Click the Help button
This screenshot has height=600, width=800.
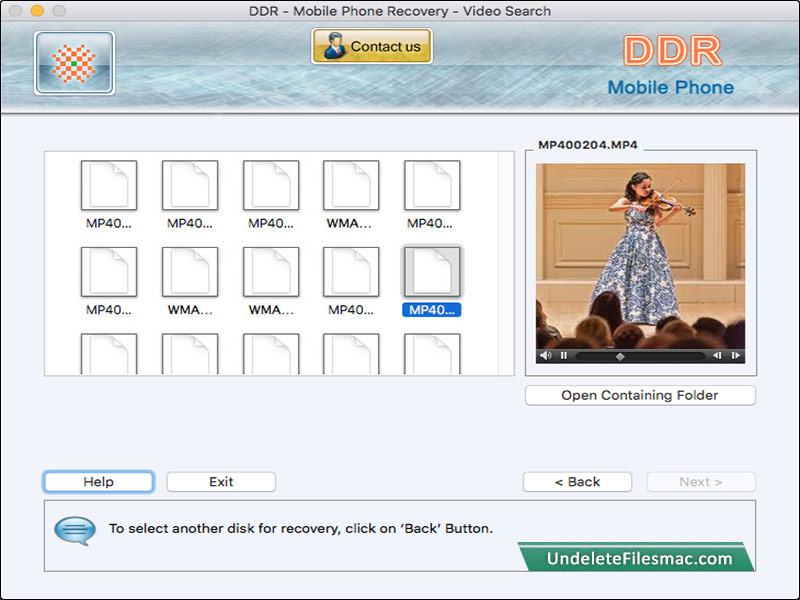pyautogui.click(x=98, y=482)
